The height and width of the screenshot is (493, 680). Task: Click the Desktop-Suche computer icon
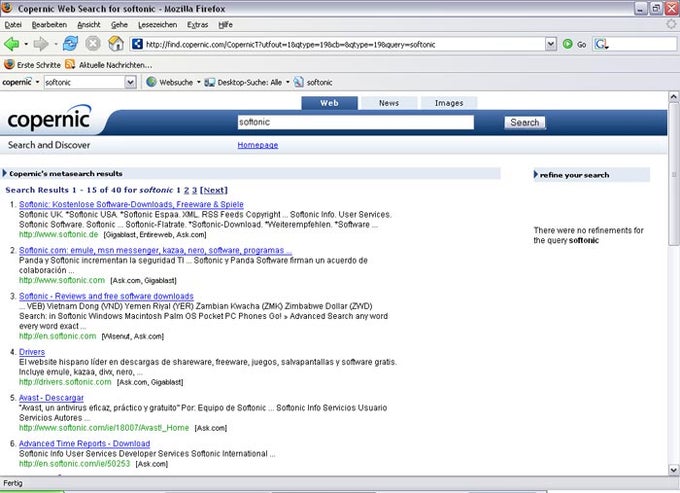209,82
